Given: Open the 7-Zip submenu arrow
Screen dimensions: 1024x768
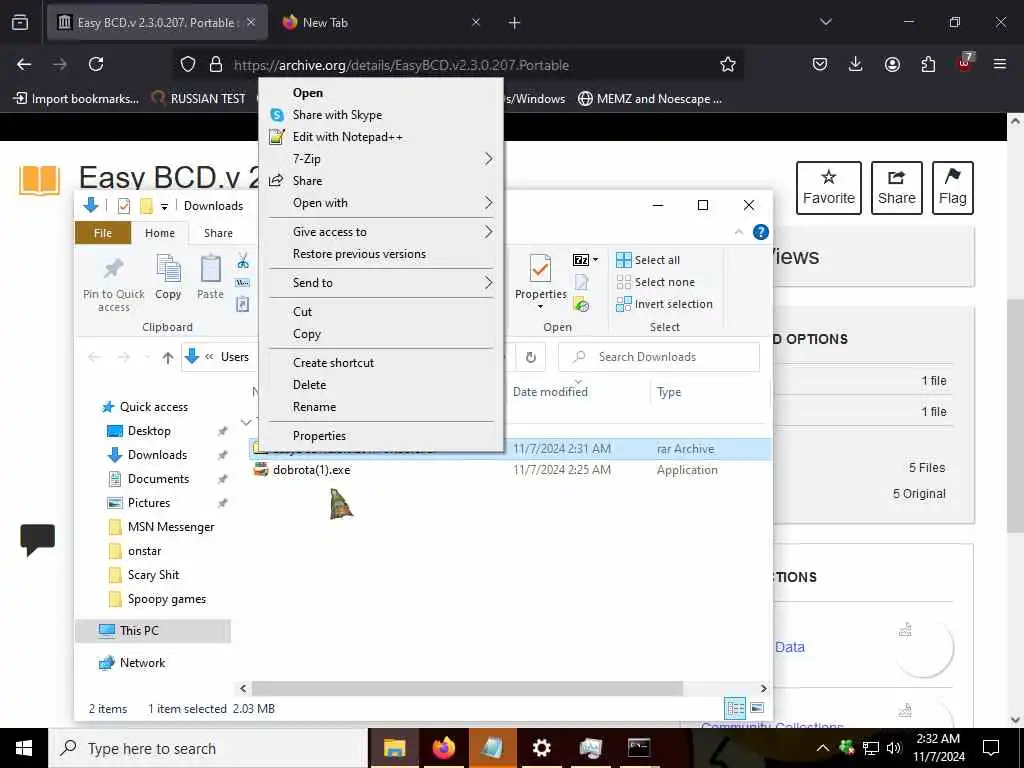Looking at the screenshot, I should [x=488, y=159].
